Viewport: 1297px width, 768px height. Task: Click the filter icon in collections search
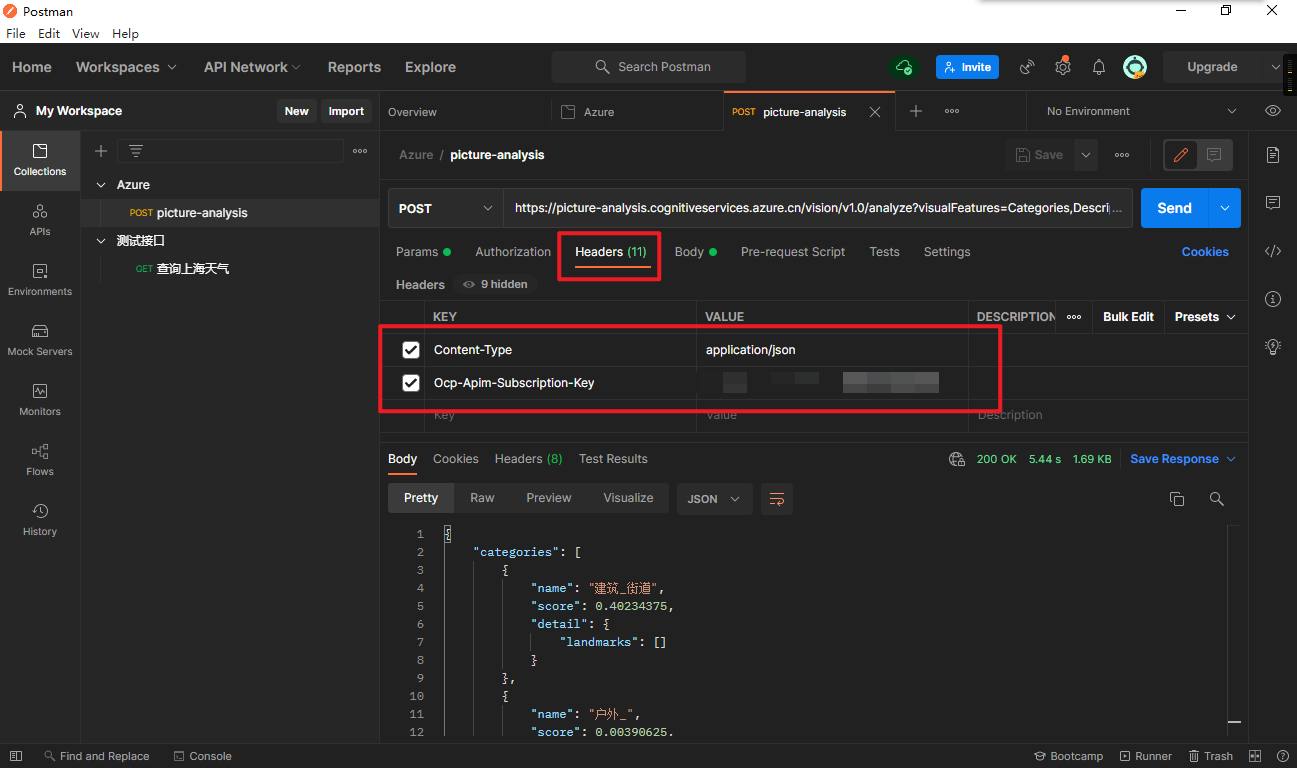(x=136, y=151)
